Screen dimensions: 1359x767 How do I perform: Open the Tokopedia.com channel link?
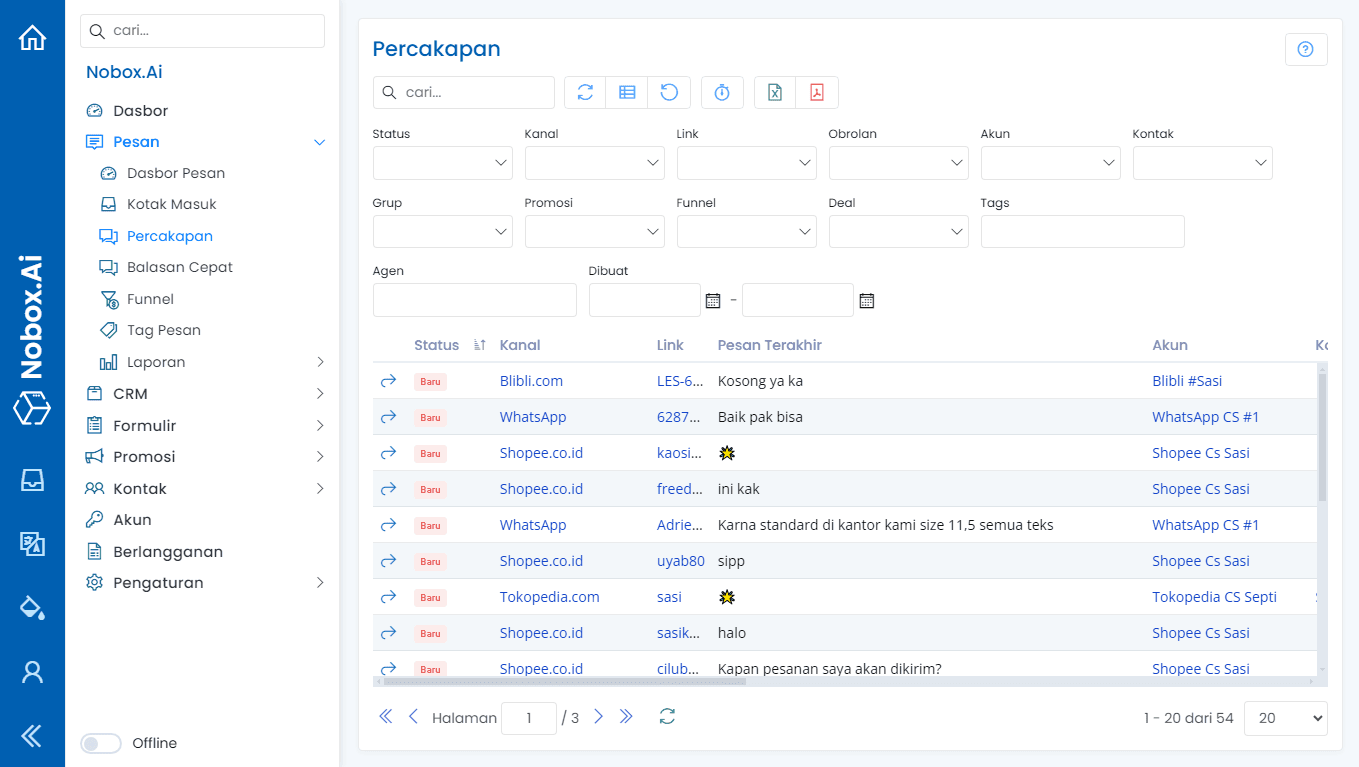tap(549, 596)
